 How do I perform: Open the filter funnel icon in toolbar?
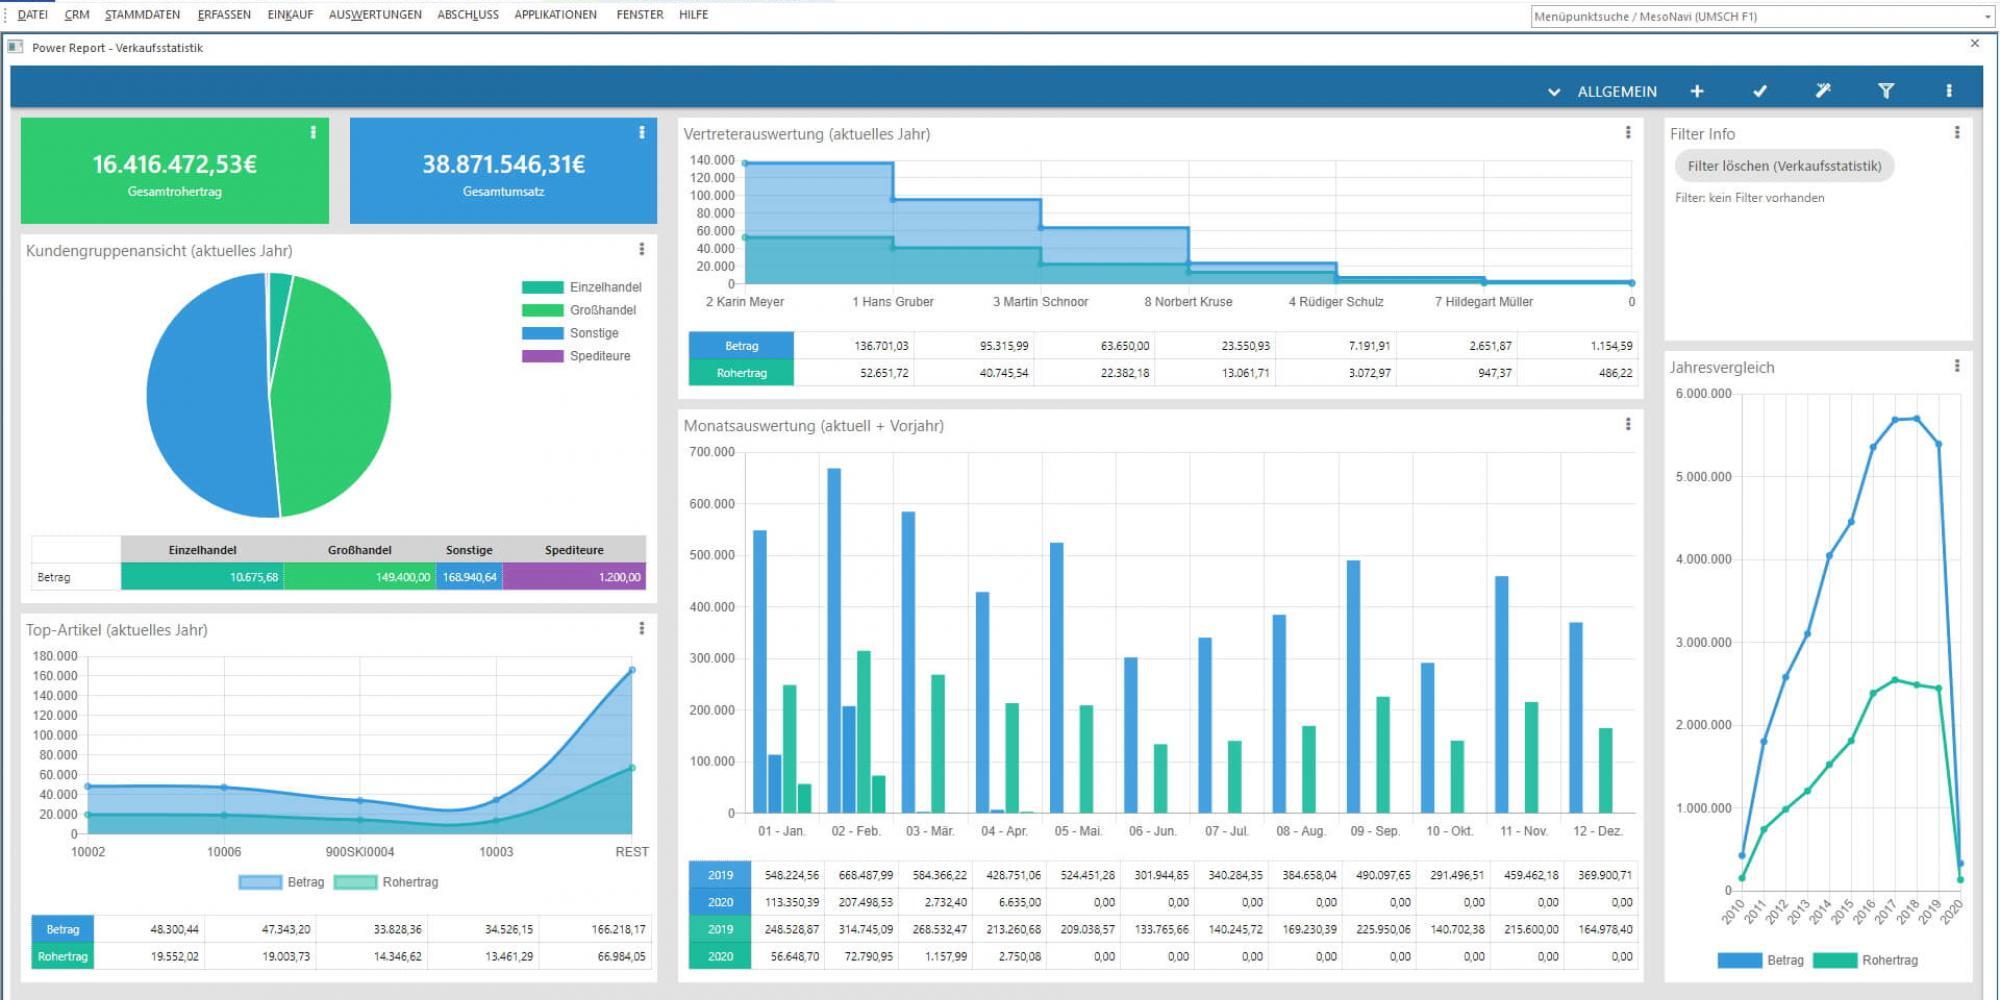(x=1886, y=91)
